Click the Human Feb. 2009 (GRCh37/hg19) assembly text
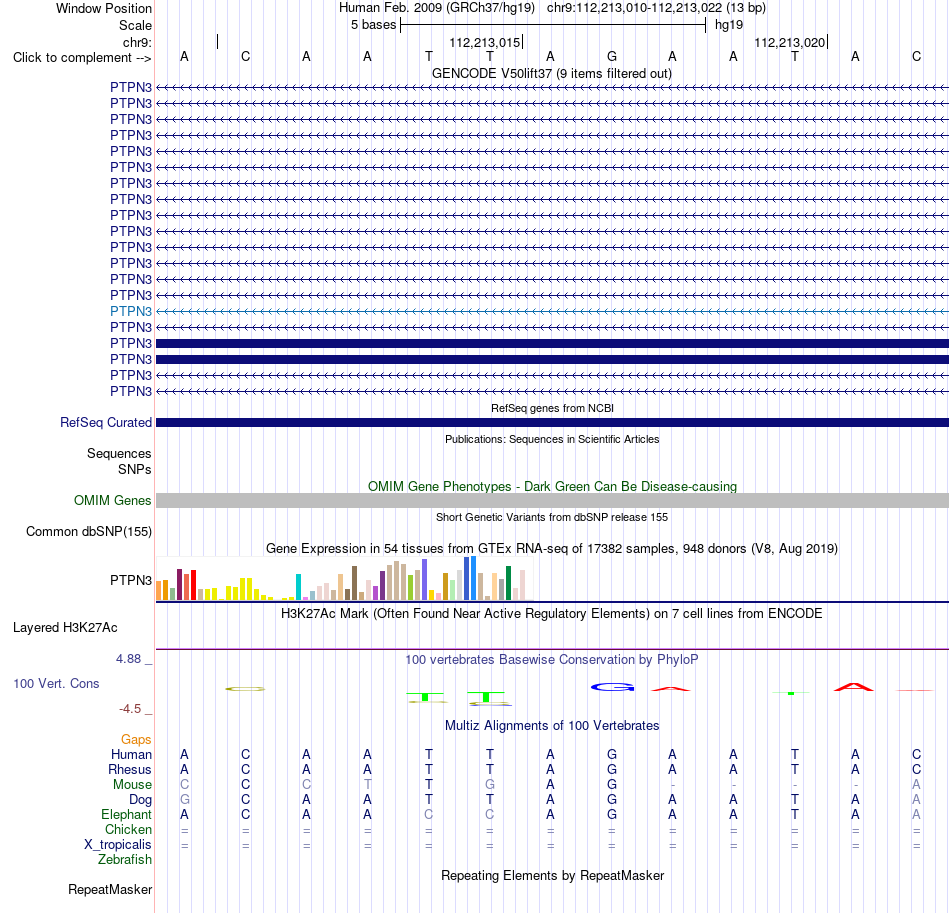 coord(437,8)
